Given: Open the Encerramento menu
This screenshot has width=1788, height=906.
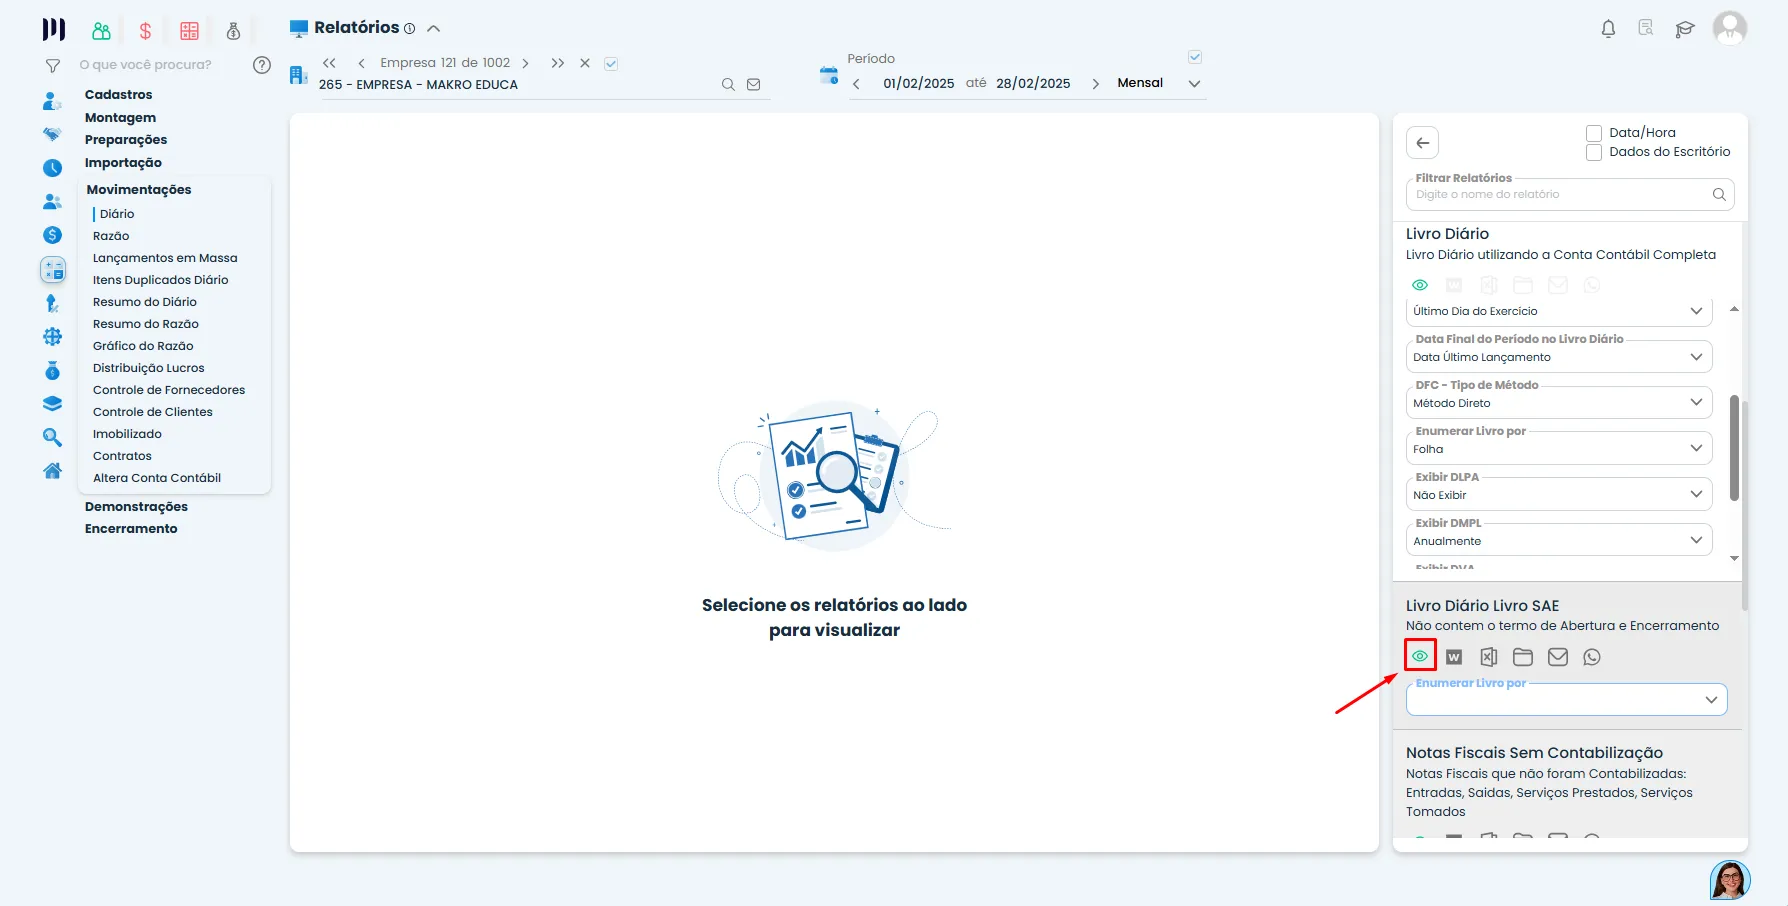Looking at the screenshot, I should (x=131, y=529).
